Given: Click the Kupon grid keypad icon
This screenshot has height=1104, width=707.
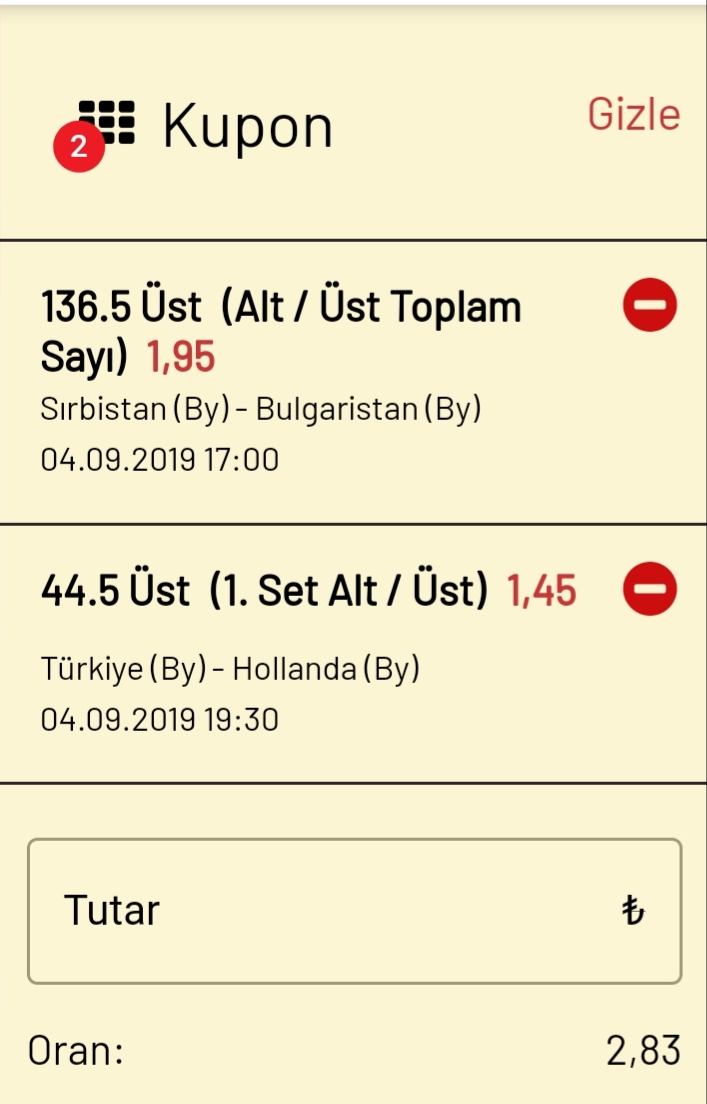Looking at the screenshot, I should [x=106, y=122].
